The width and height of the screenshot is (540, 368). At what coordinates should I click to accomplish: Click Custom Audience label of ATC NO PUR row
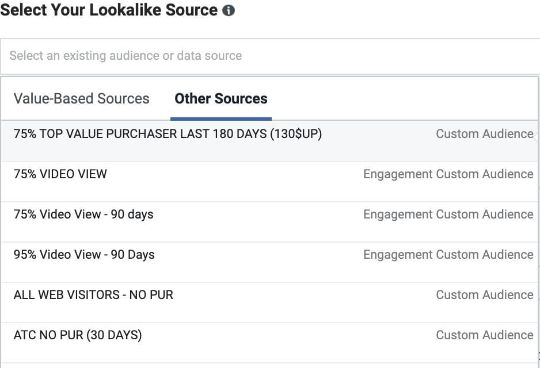click(x=485, y=335)
